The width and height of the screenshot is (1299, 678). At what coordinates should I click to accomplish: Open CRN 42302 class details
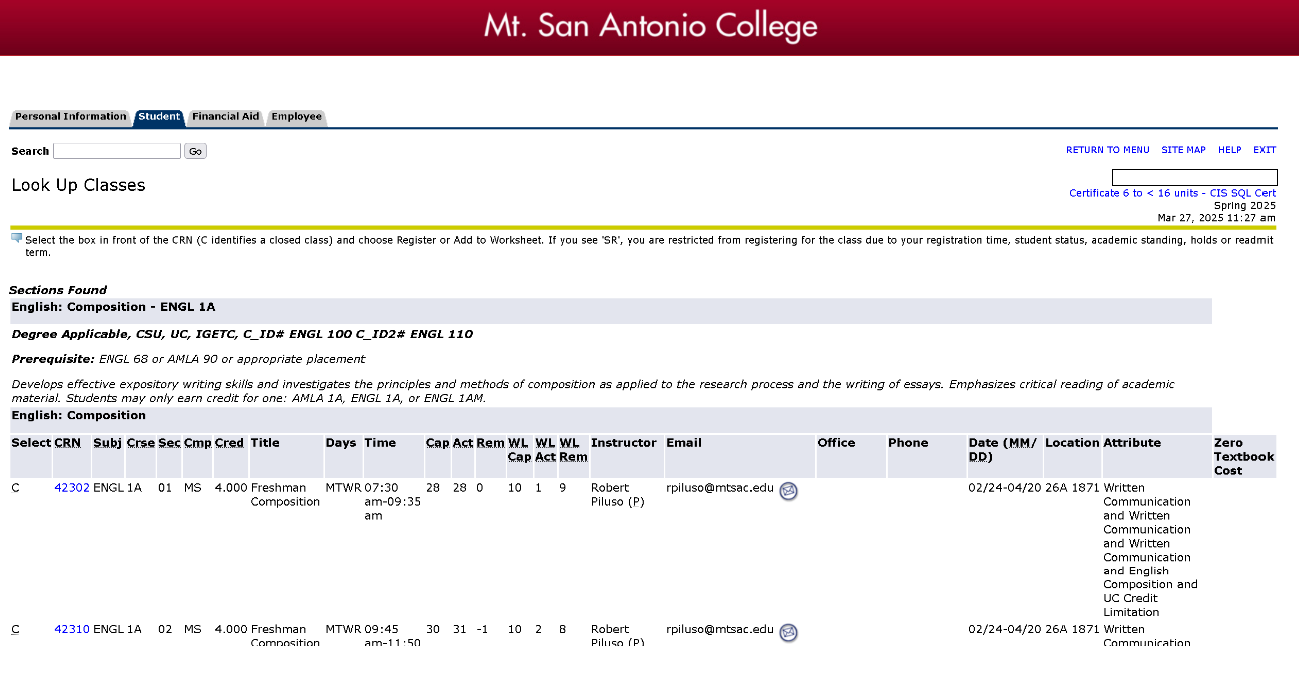click(x=72, y=488)
